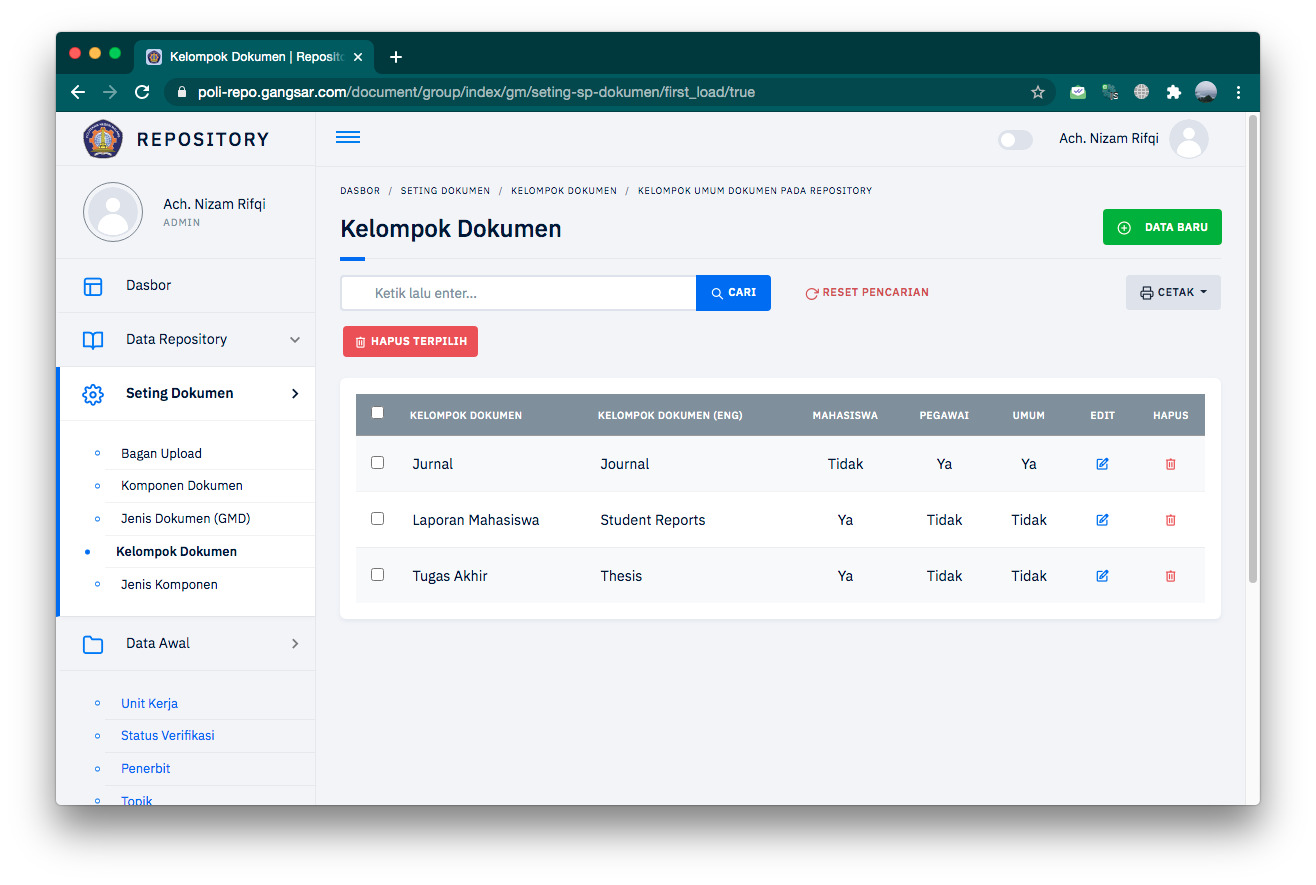
Task: Delete the Jurnal row using trash icon
Action: pyautogui.click(x=1170, y=464)
